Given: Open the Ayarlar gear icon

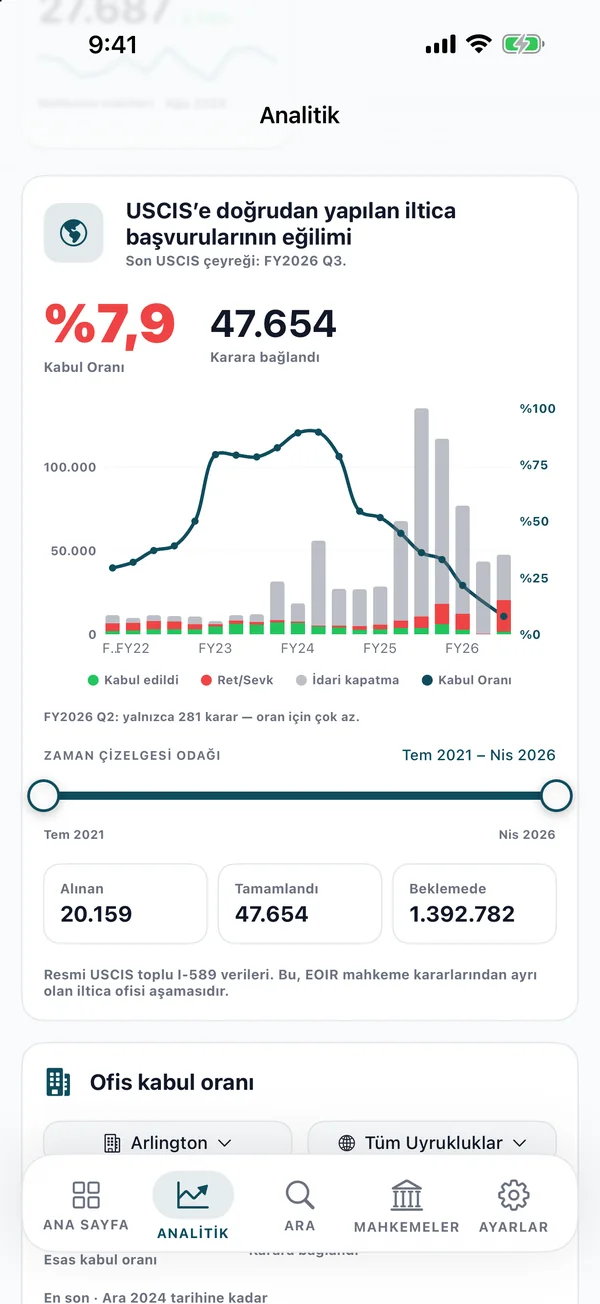Looking at the screenshot, I should click(513, 1194).
